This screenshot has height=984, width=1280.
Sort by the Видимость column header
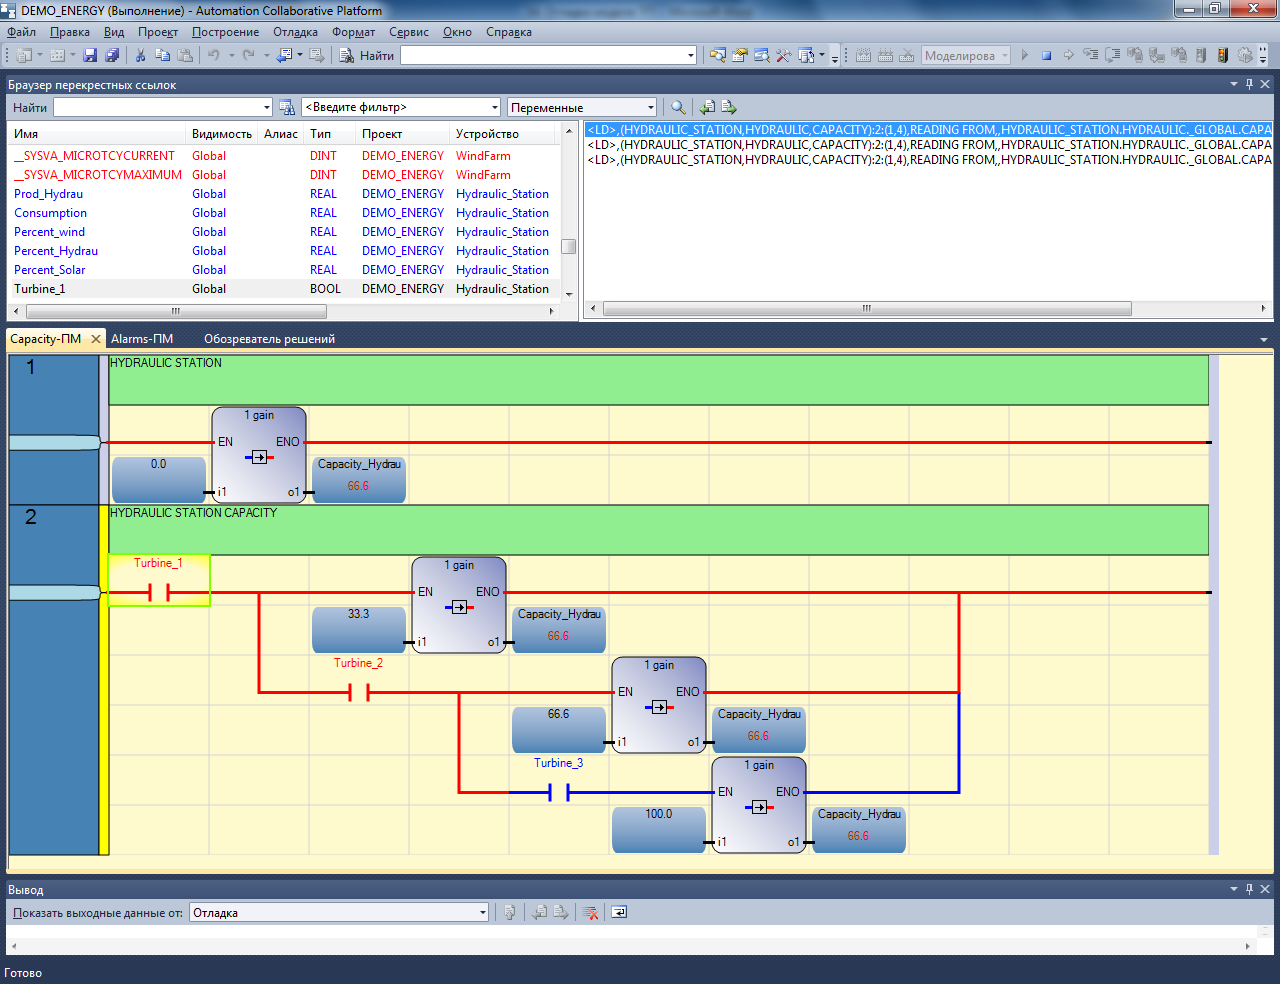(x=222, y=134)
